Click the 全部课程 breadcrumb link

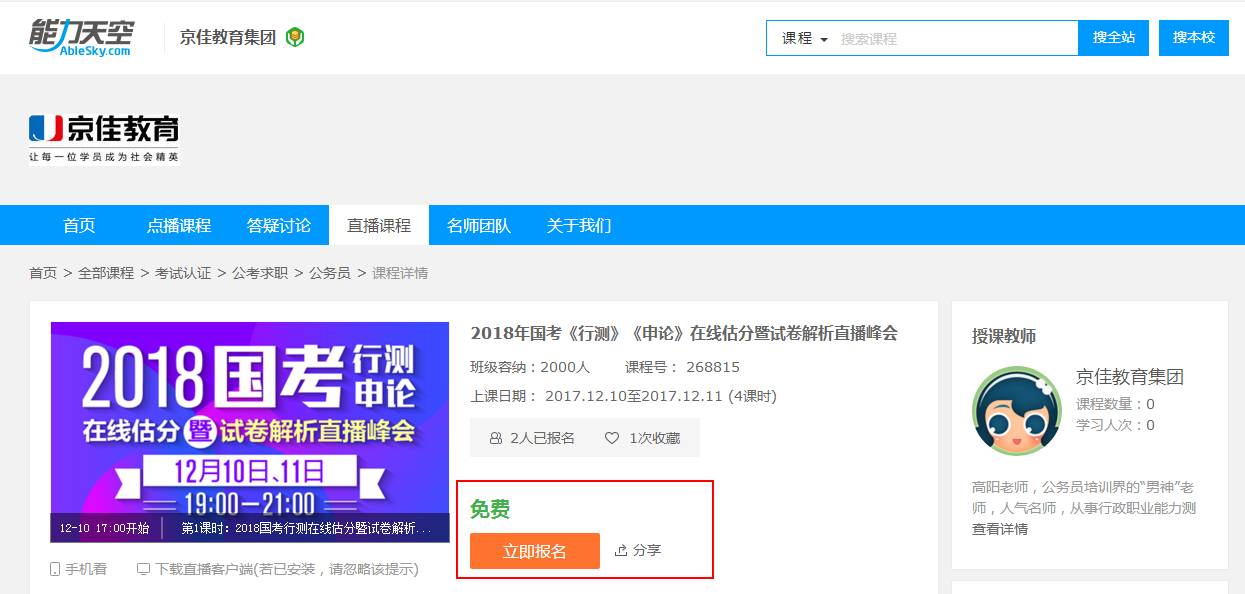(106, 273)
